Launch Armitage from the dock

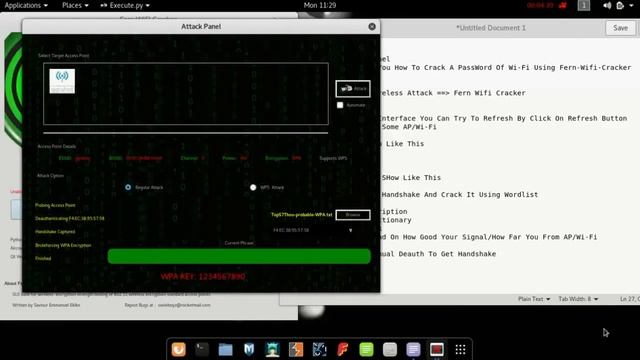click(x=272, y=349)
